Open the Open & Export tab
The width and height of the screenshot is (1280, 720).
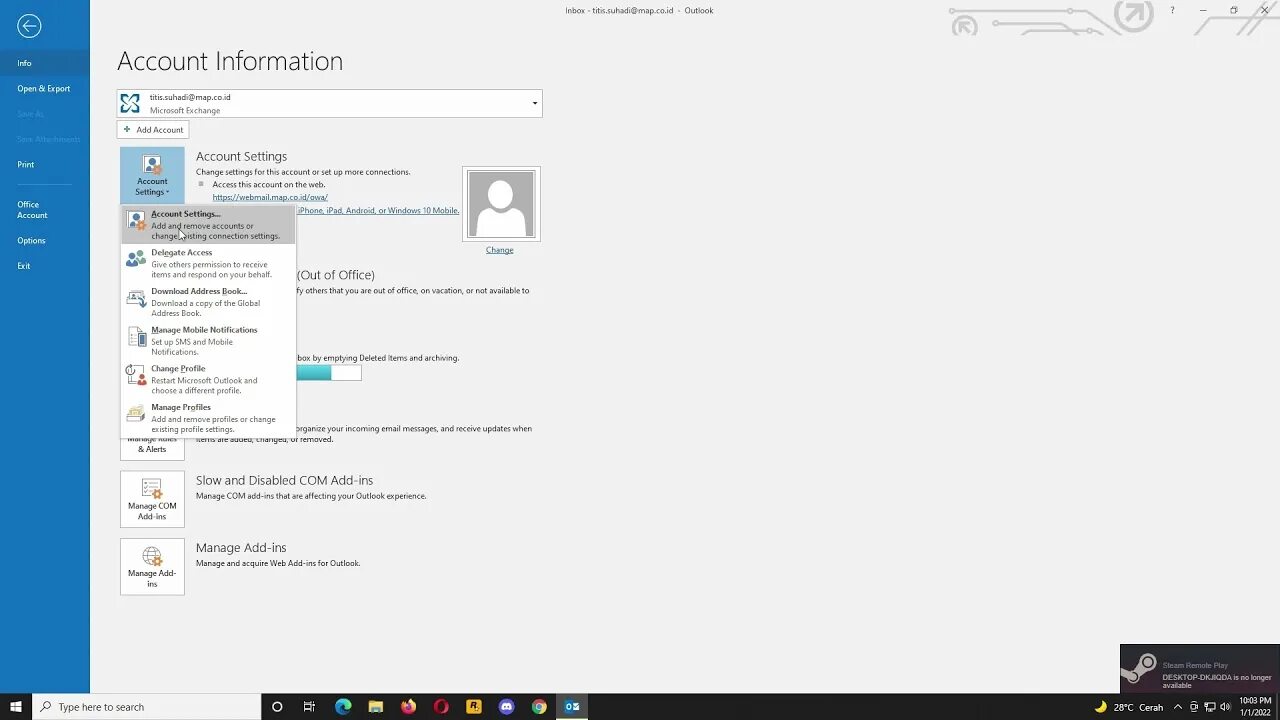44,89
